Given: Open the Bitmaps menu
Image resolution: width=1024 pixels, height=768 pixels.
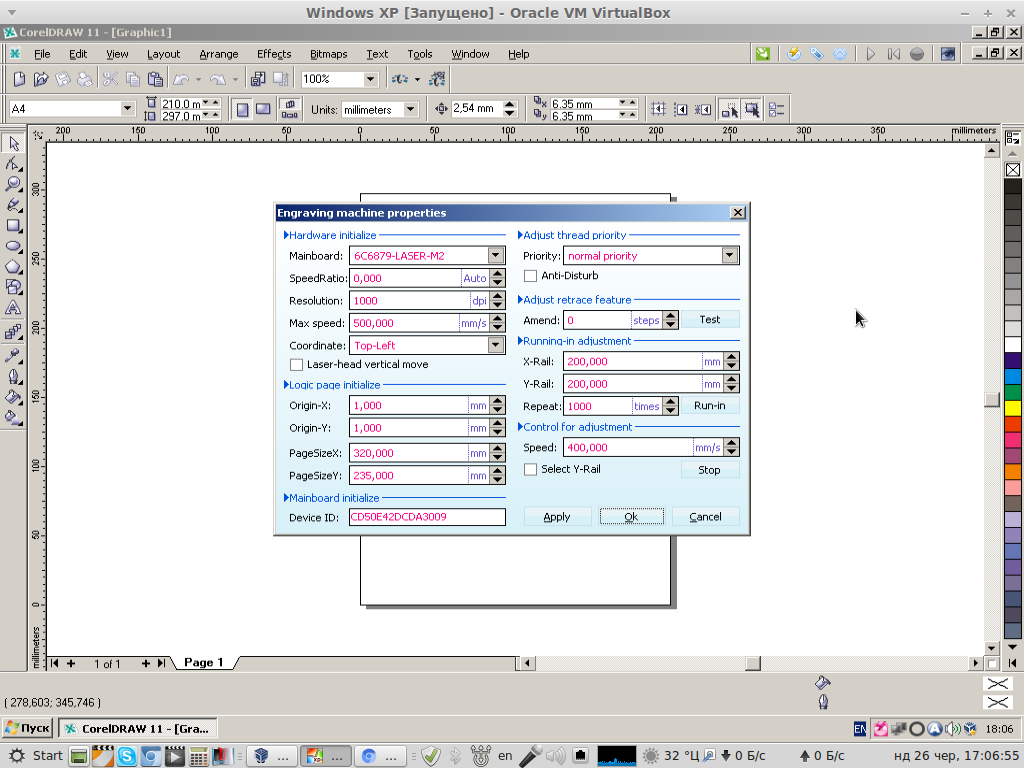Looking at the screenshot, I should 328,54.
